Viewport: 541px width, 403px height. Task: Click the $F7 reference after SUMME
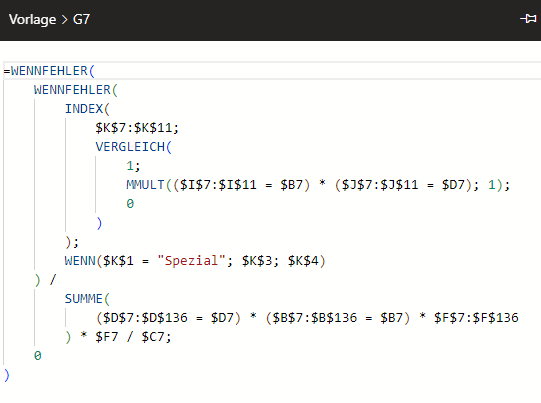(107, 337)
